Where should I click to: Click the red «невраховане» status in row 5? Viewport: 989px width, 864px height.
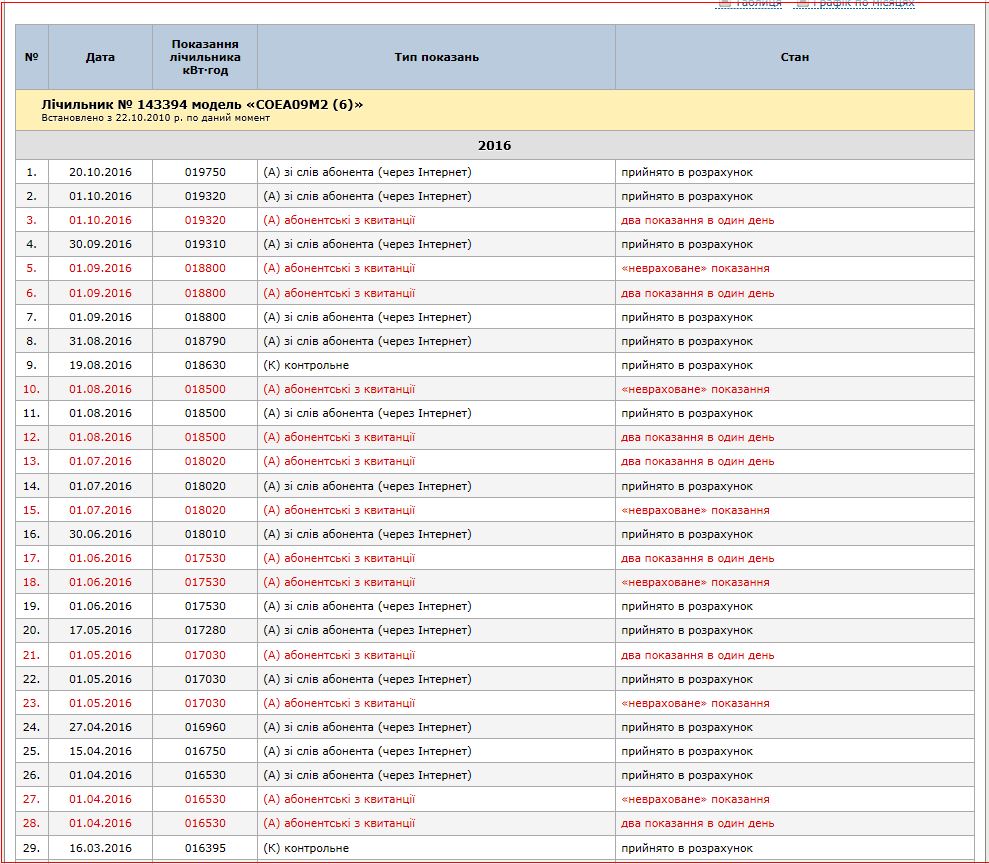coord(695,269)
